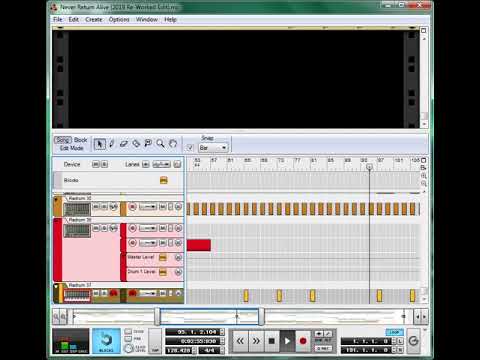Toggle the metronome Click button
This screenshot has width=480, height=360.
pos(128,332)
